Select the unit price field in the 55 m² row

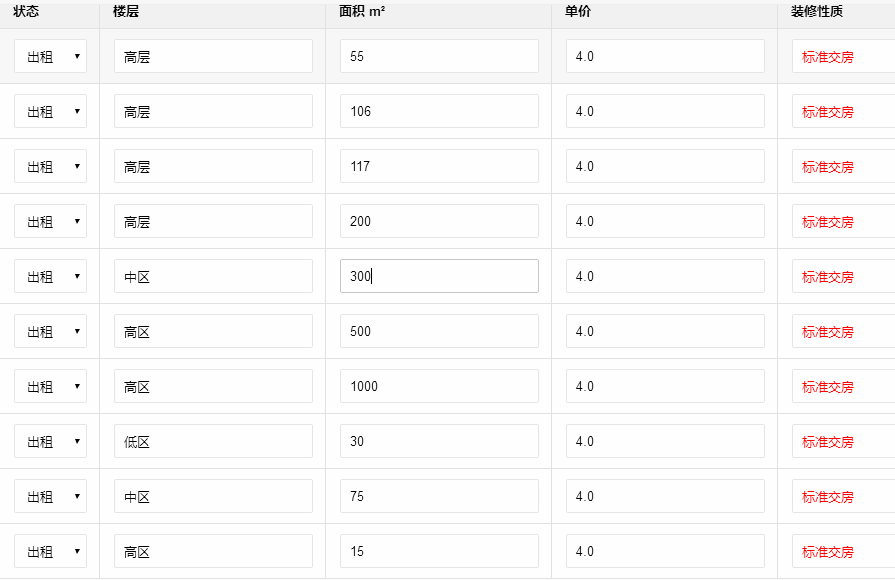[665, 57]
